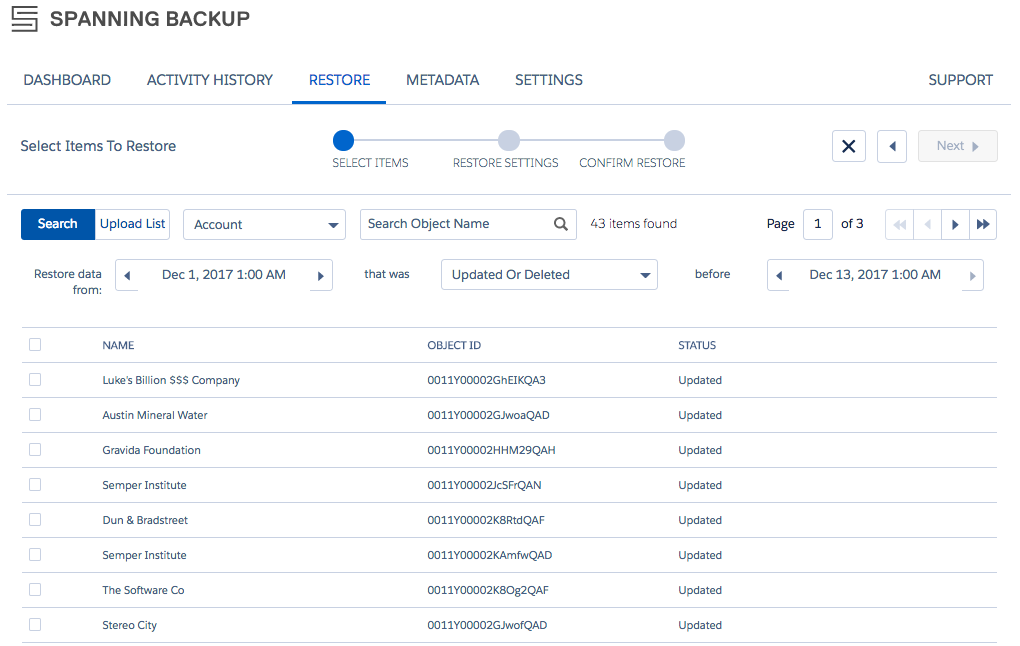This screenshot has width=1020, height=646.
Task: Select the Restore tab
Action: tap(340, 80)
